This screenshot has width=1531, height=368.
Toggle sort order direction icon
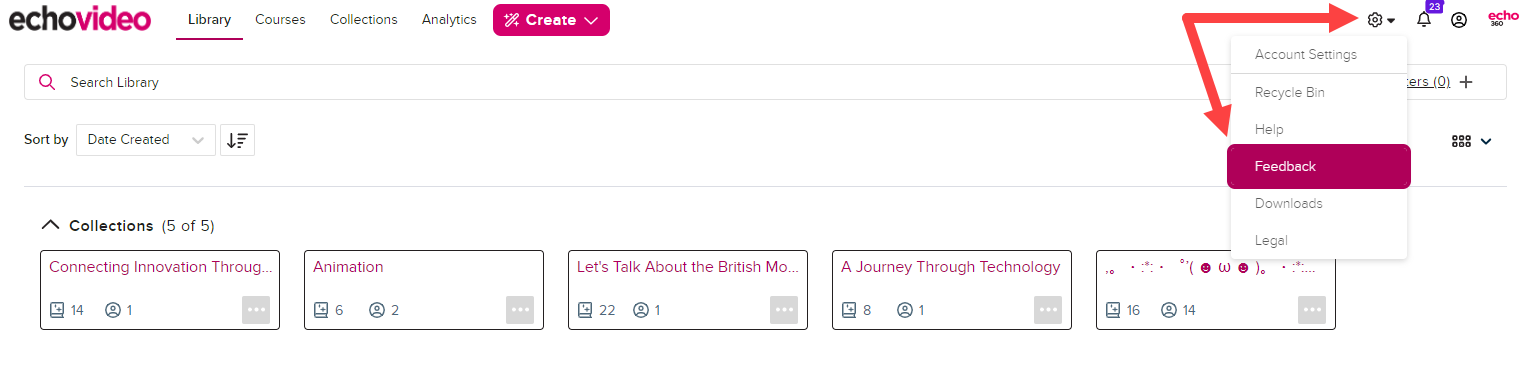237,140
